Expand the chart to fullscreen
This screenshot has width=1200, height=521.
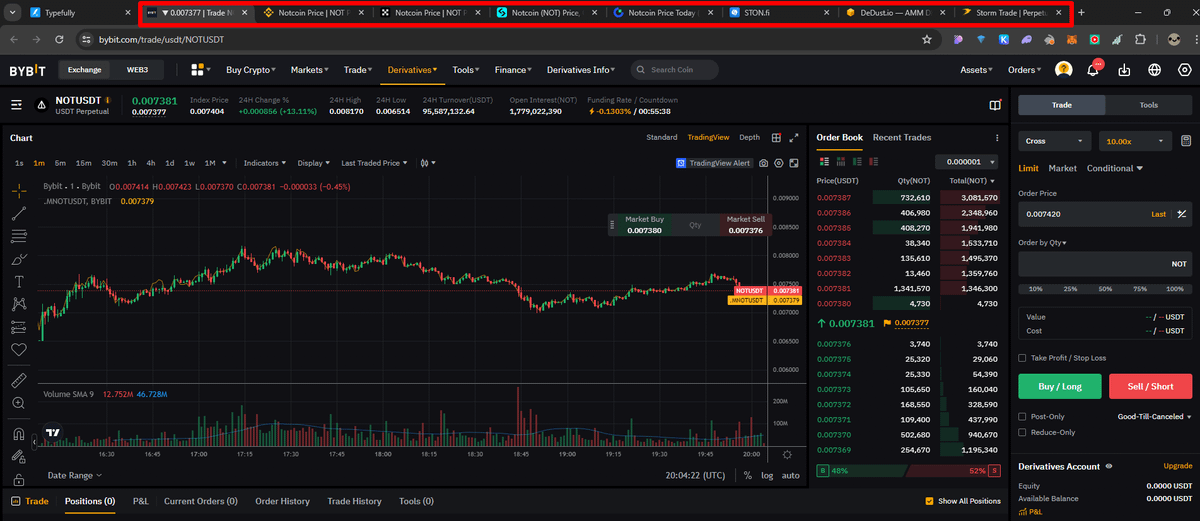[x=794, y=137]
